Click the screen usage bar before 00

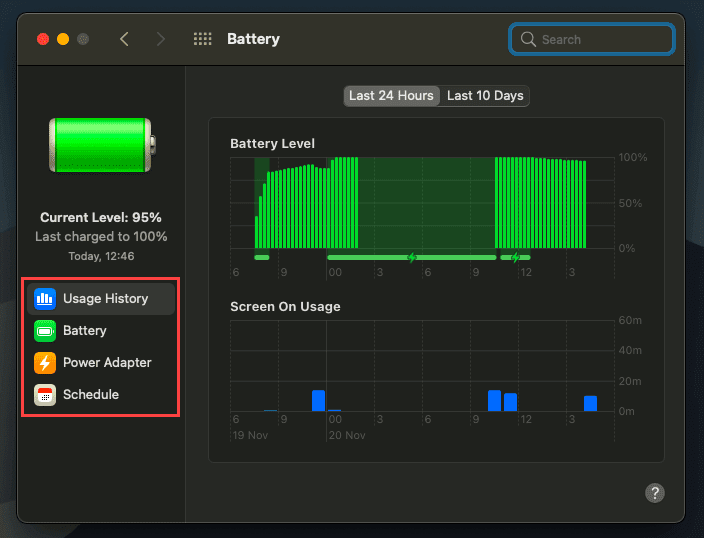318,401
